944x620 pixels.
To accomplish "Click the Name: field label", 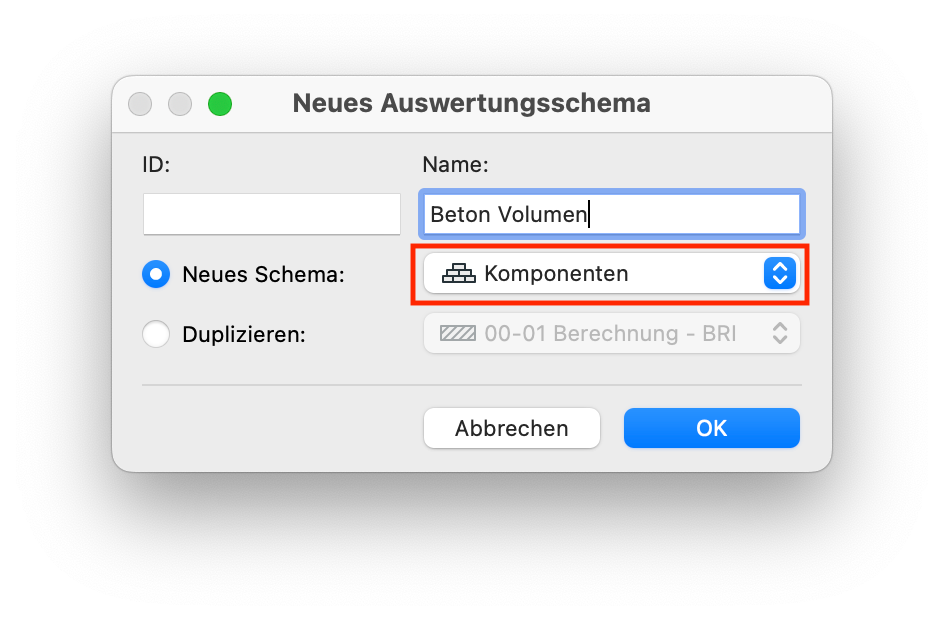I will [455, 164].
